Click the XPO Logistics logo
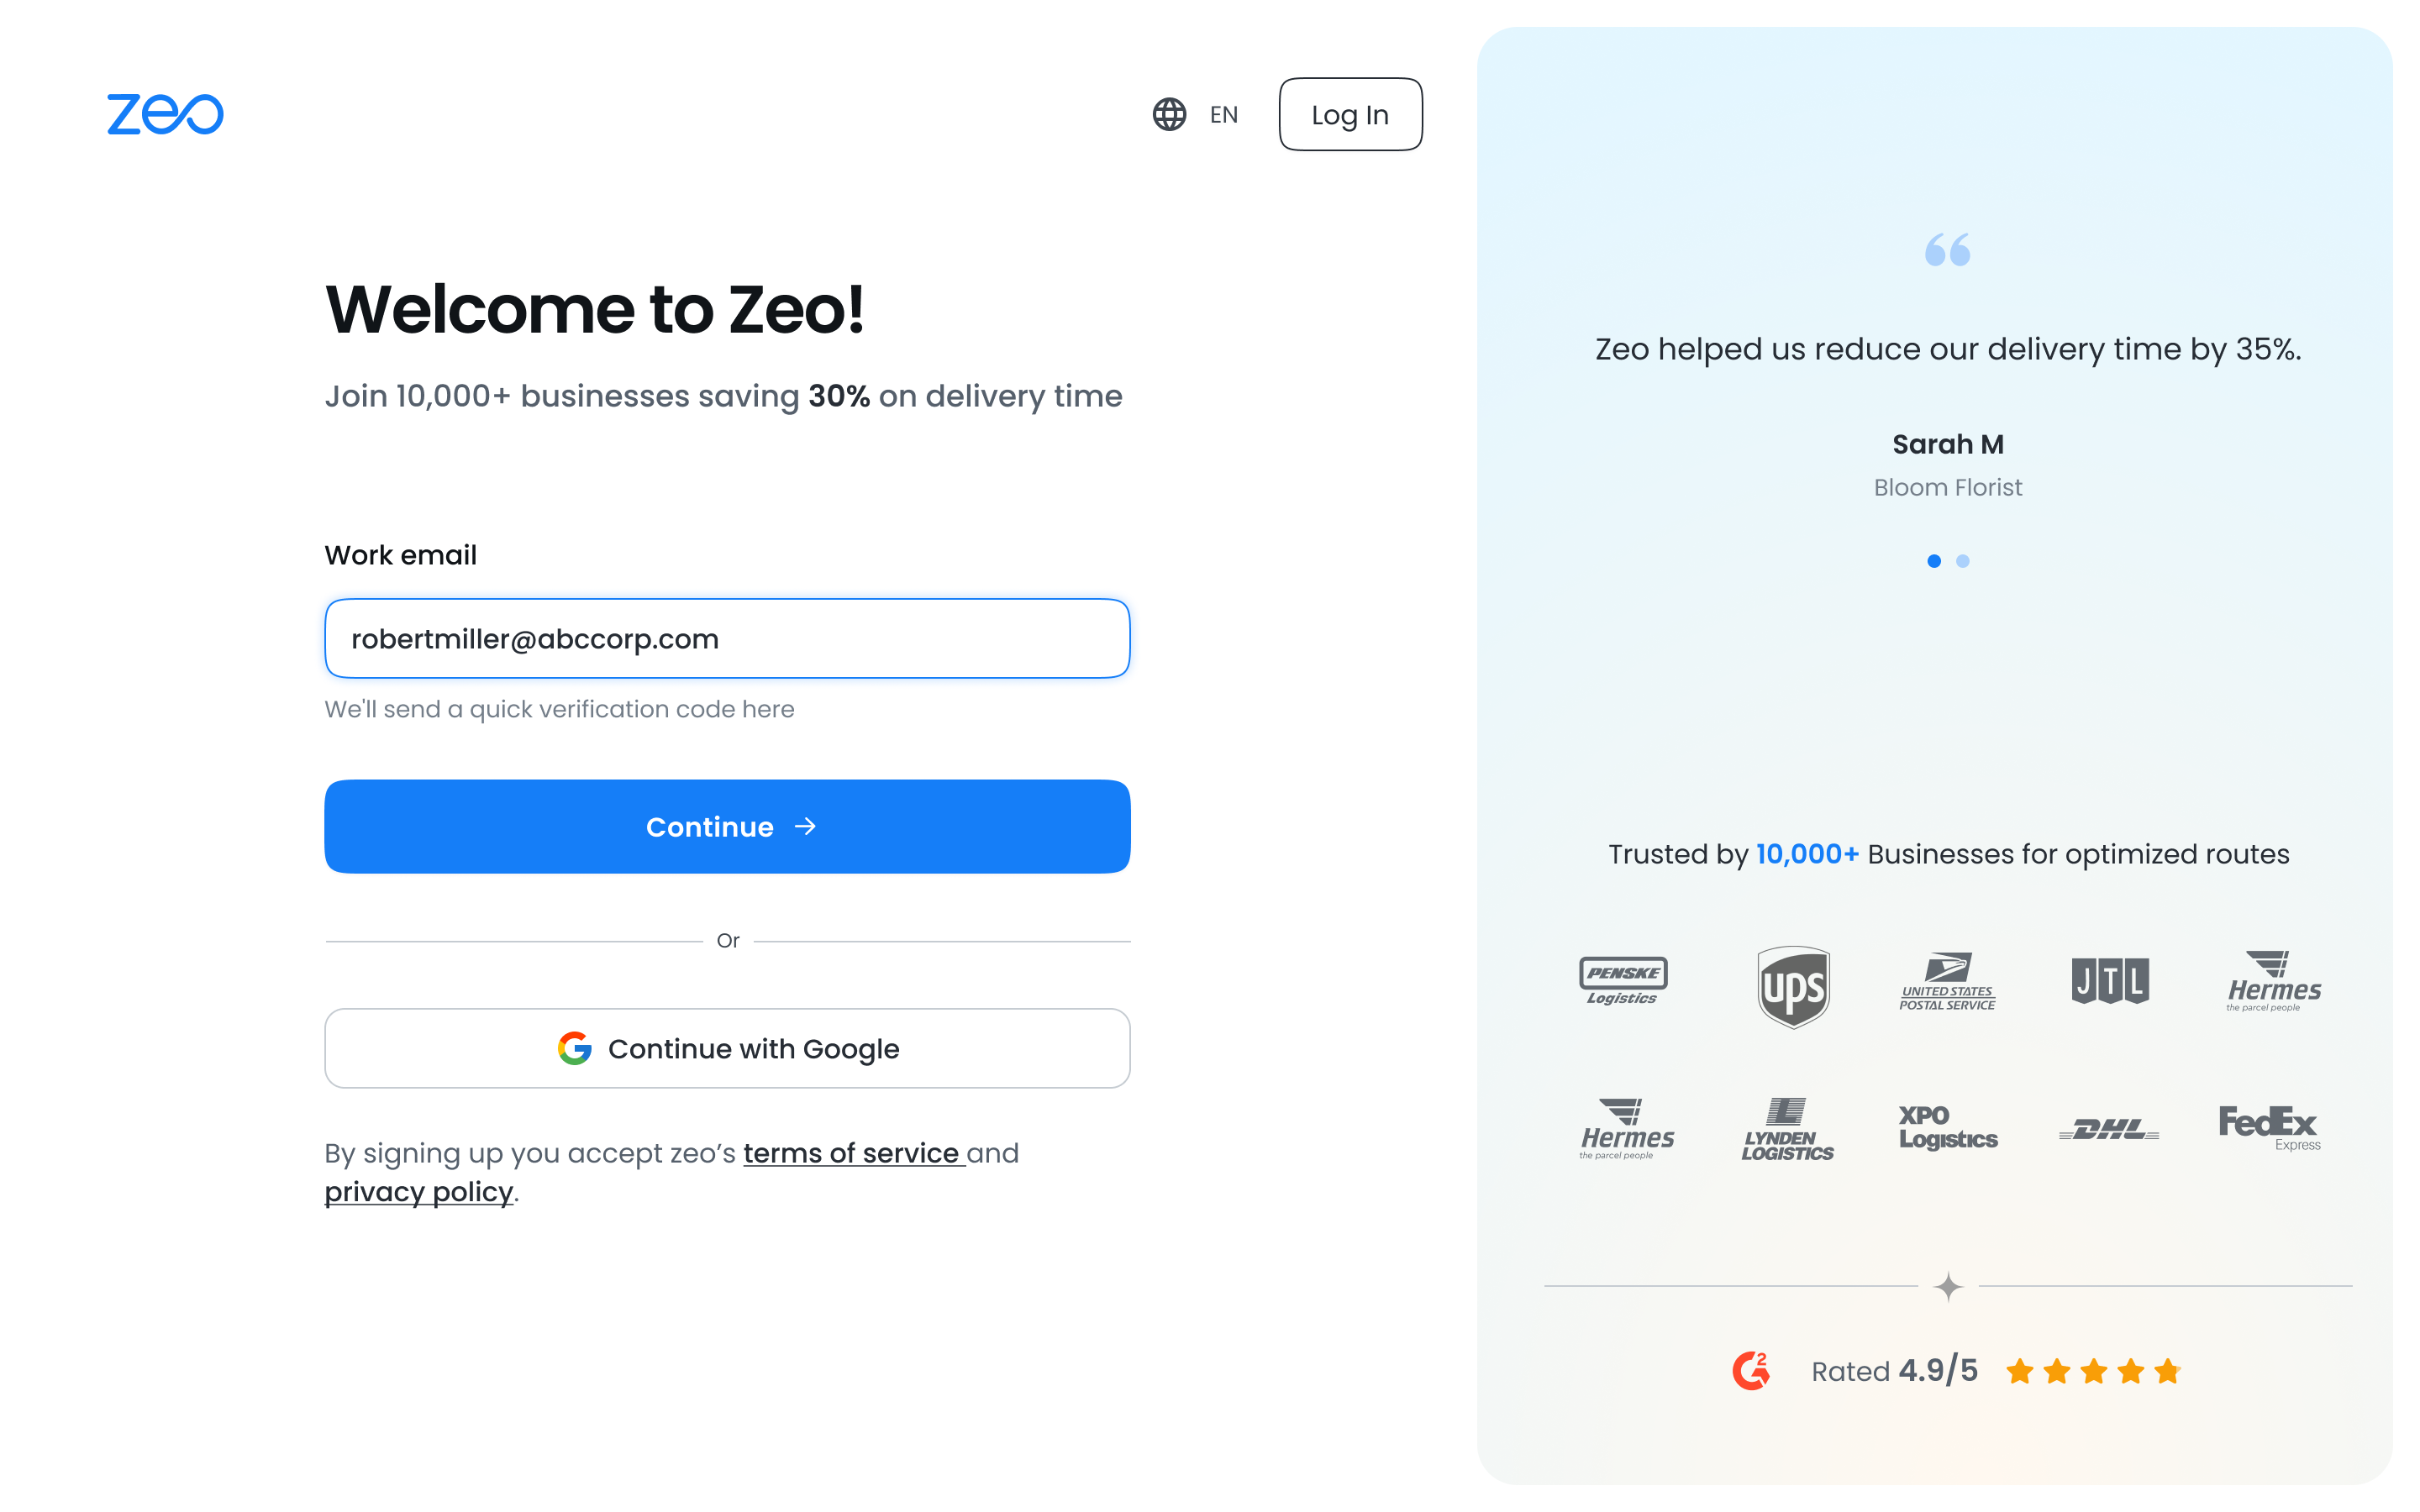Image resolution: width=2420 pixels, height=1512 pixels. 1947,1128
